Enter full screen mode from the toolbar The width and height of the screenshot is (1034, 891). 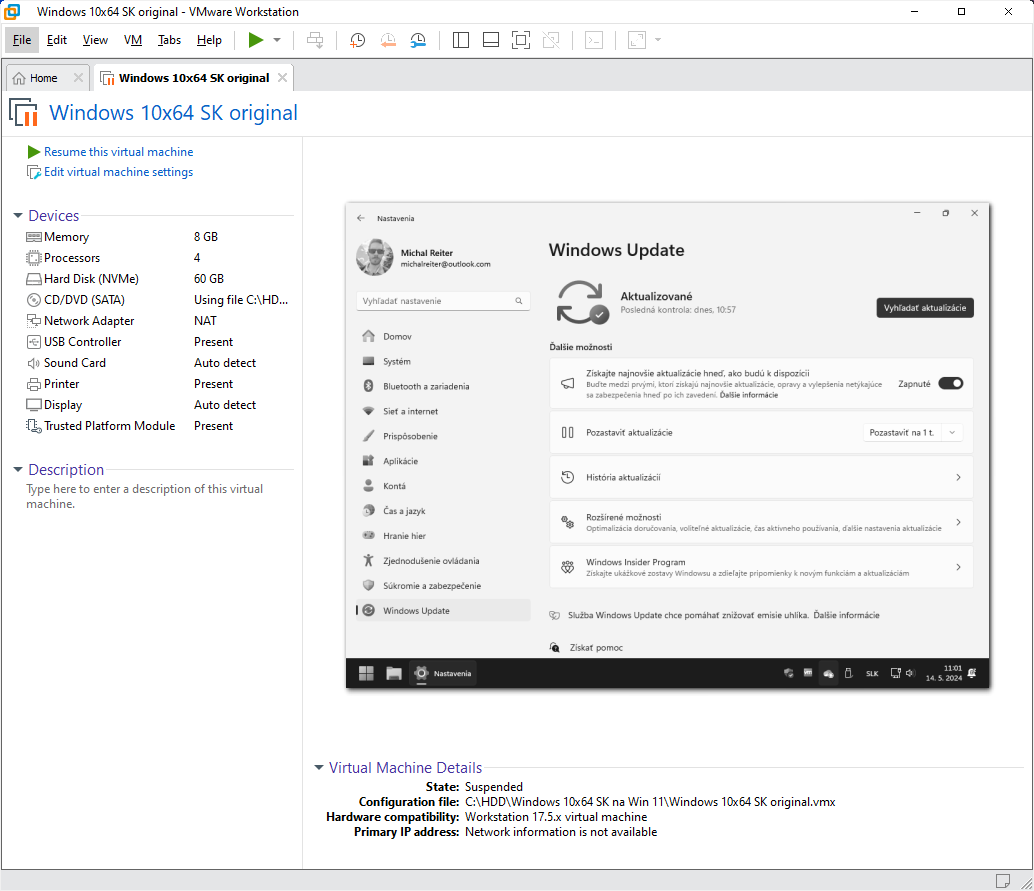tap(520, 40)
